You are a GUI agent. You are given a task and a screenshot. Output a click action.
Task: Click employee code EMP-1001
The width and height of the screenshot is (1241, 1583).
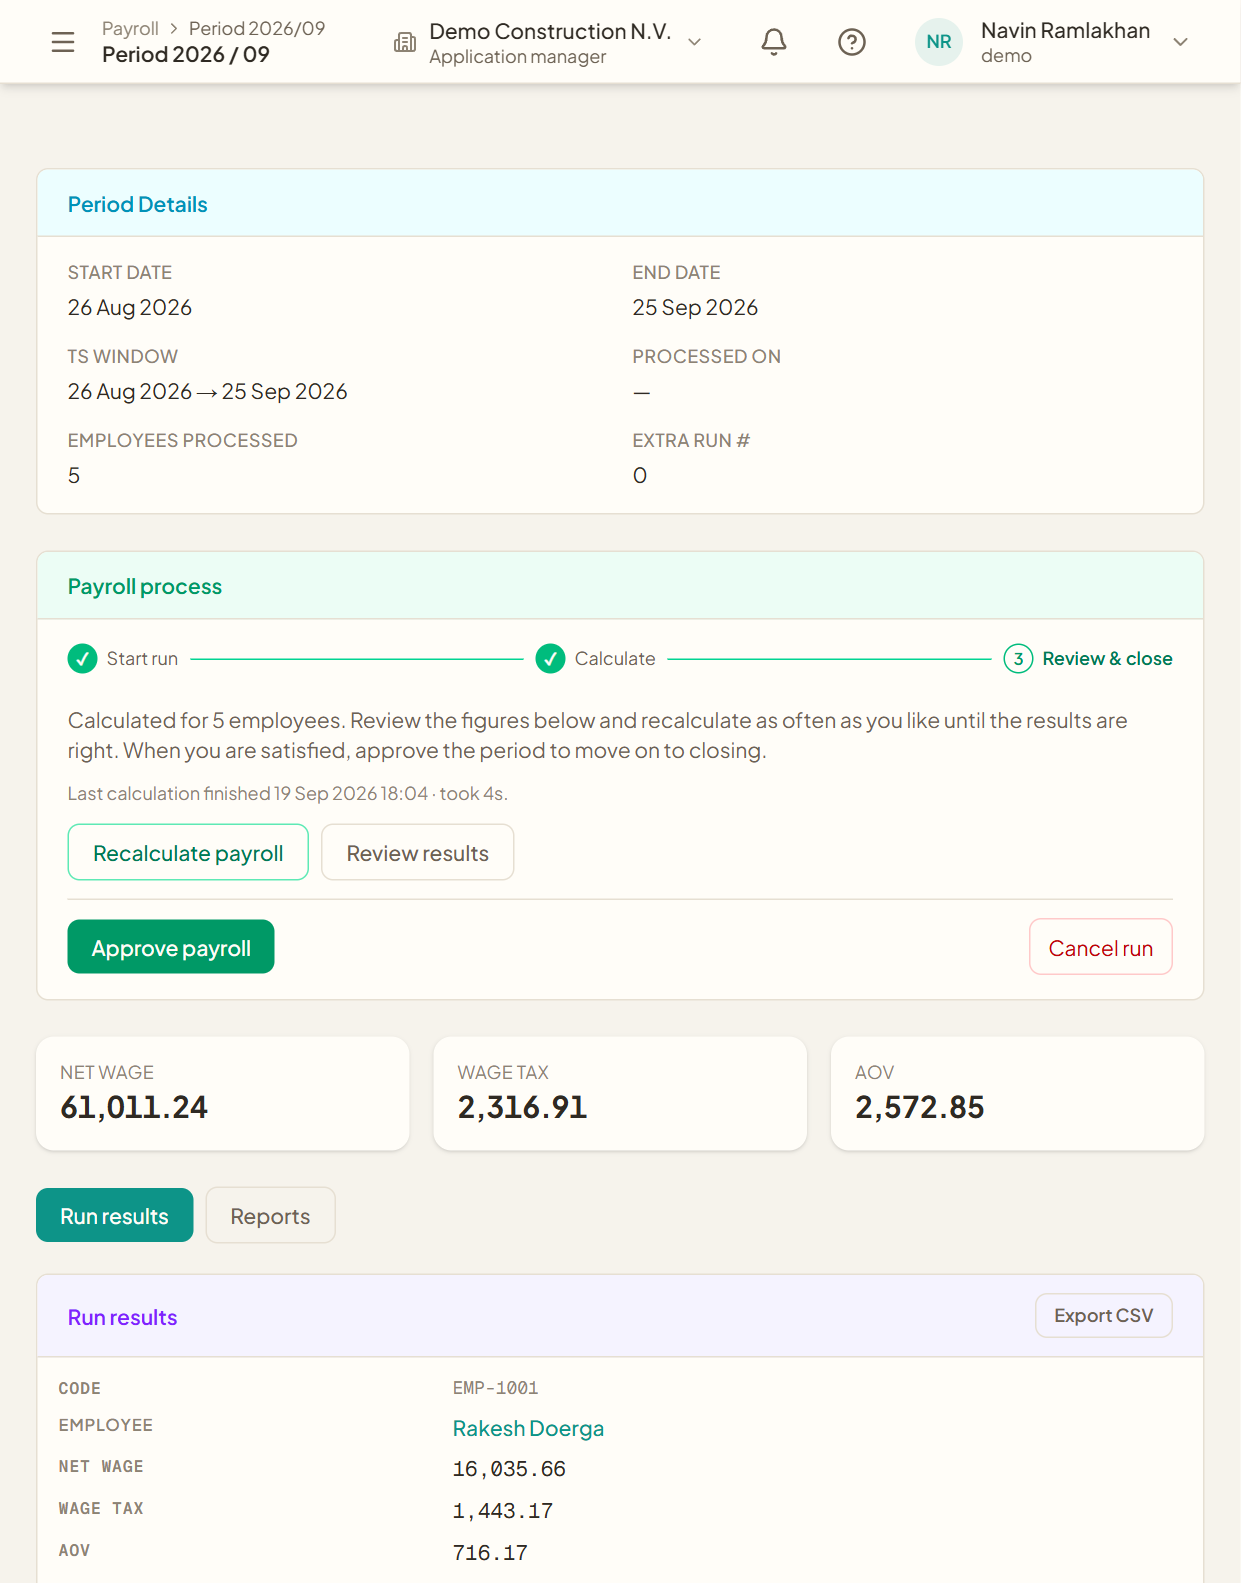coord(496,1388)
